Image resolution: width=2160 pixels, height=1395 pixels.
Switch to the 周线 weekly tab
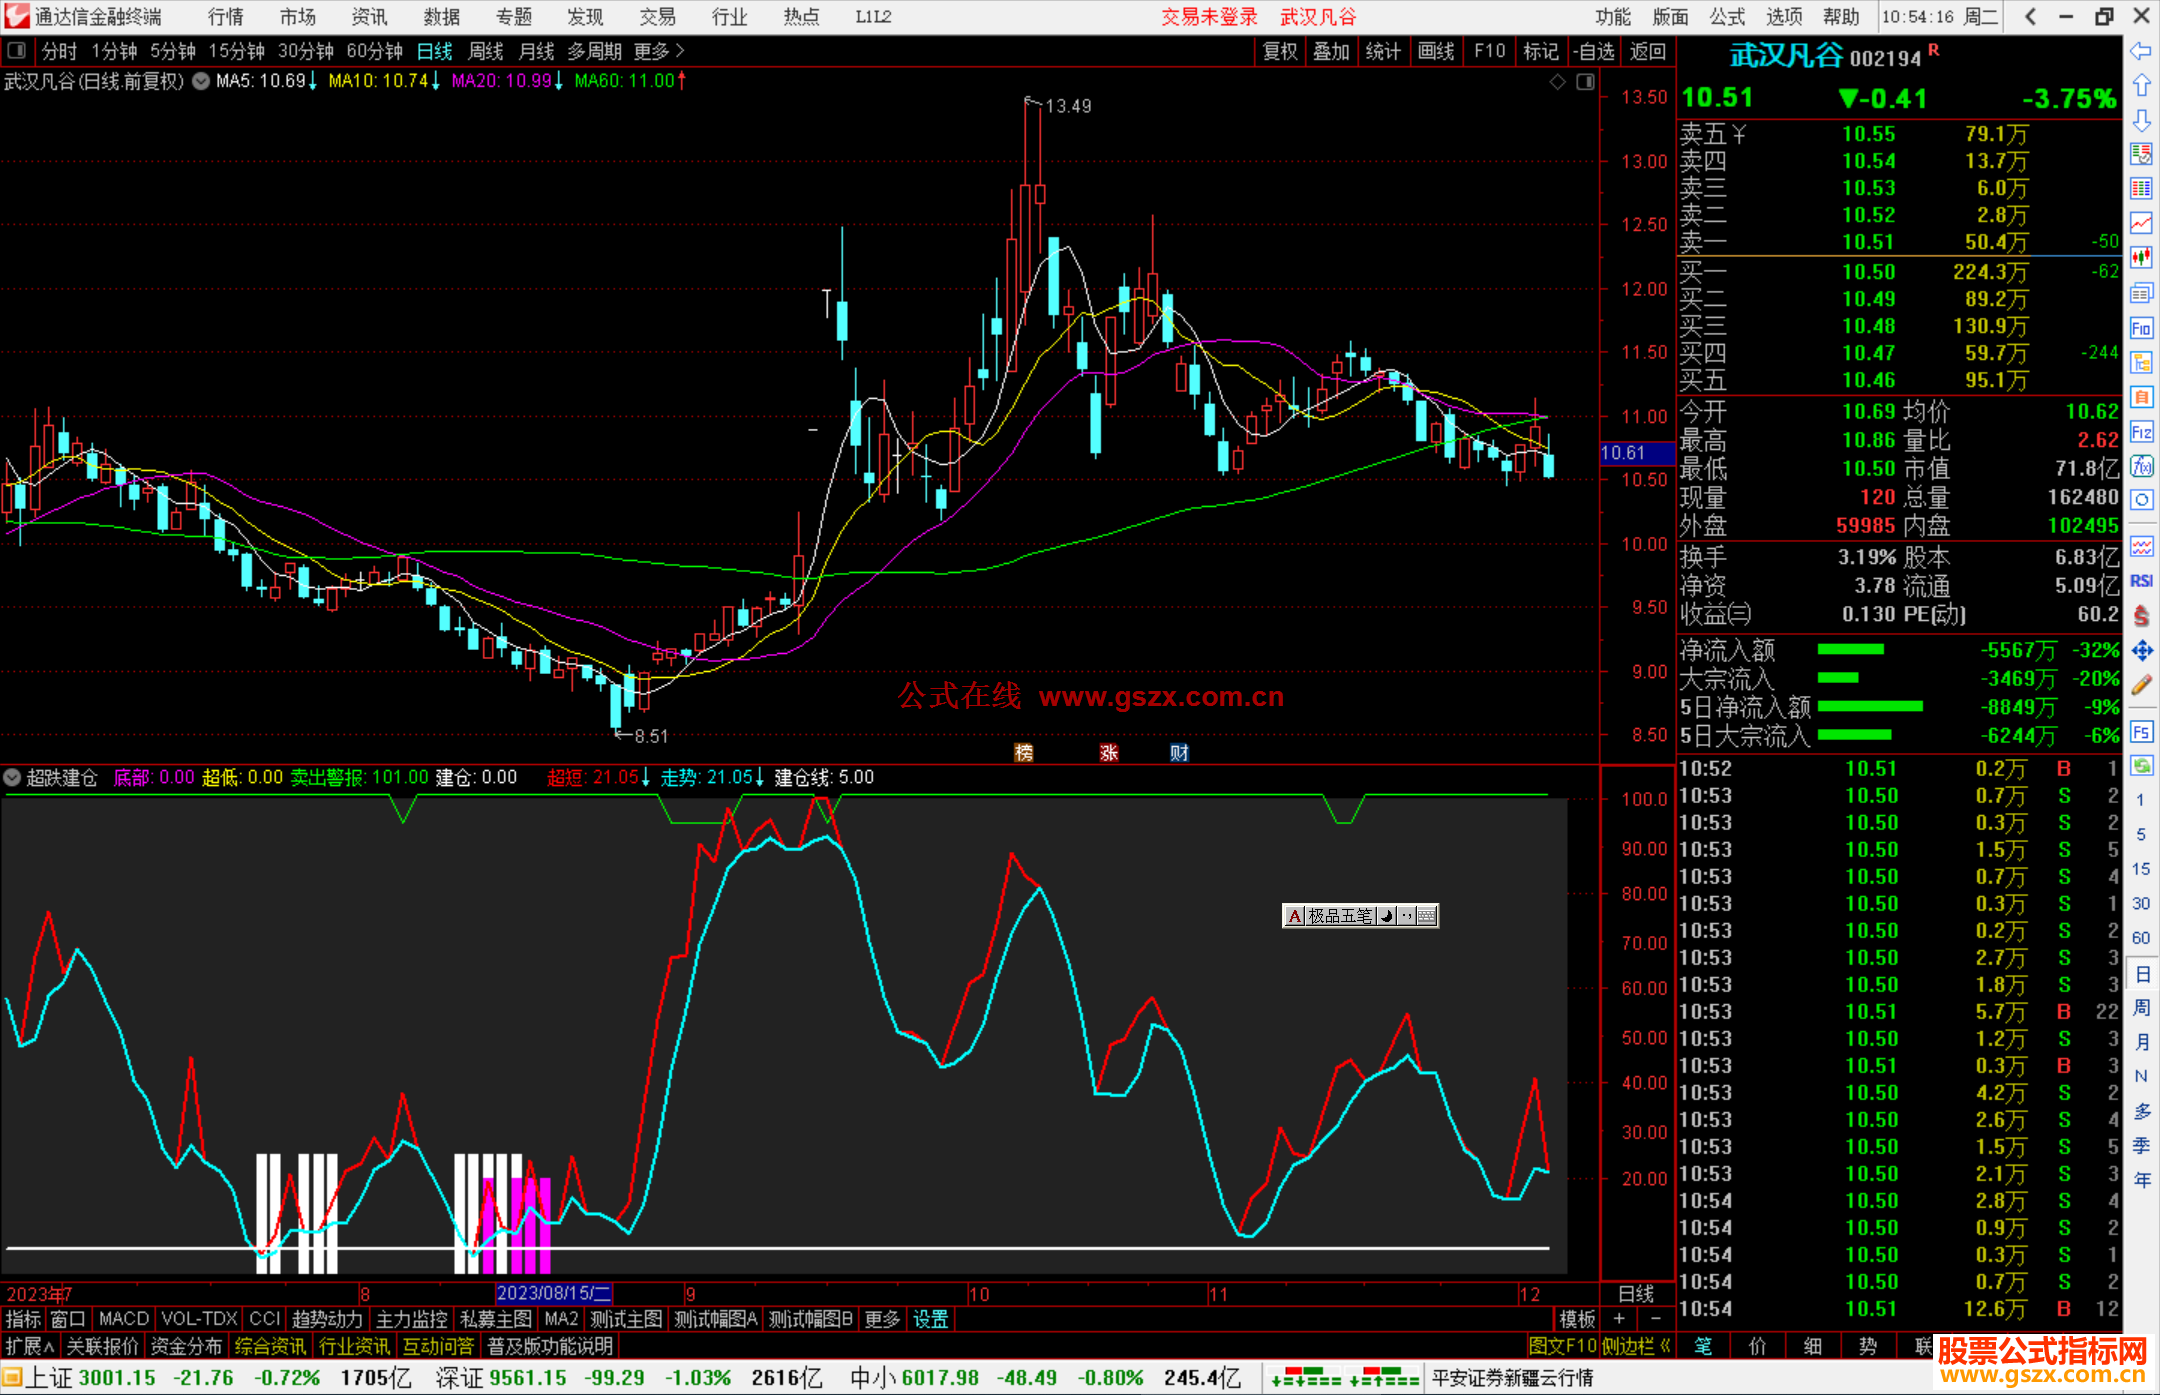click(485, 51)
